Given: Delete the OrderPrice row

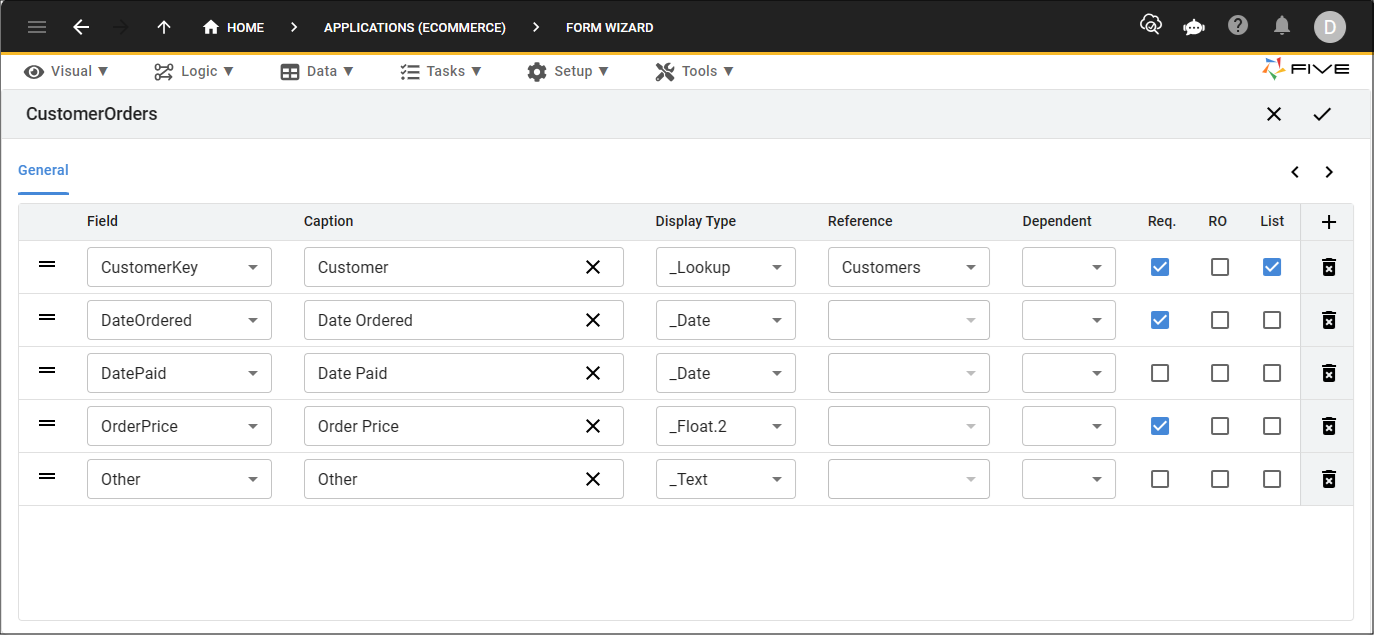Looking at the screenshot, I should [1328, 426].
